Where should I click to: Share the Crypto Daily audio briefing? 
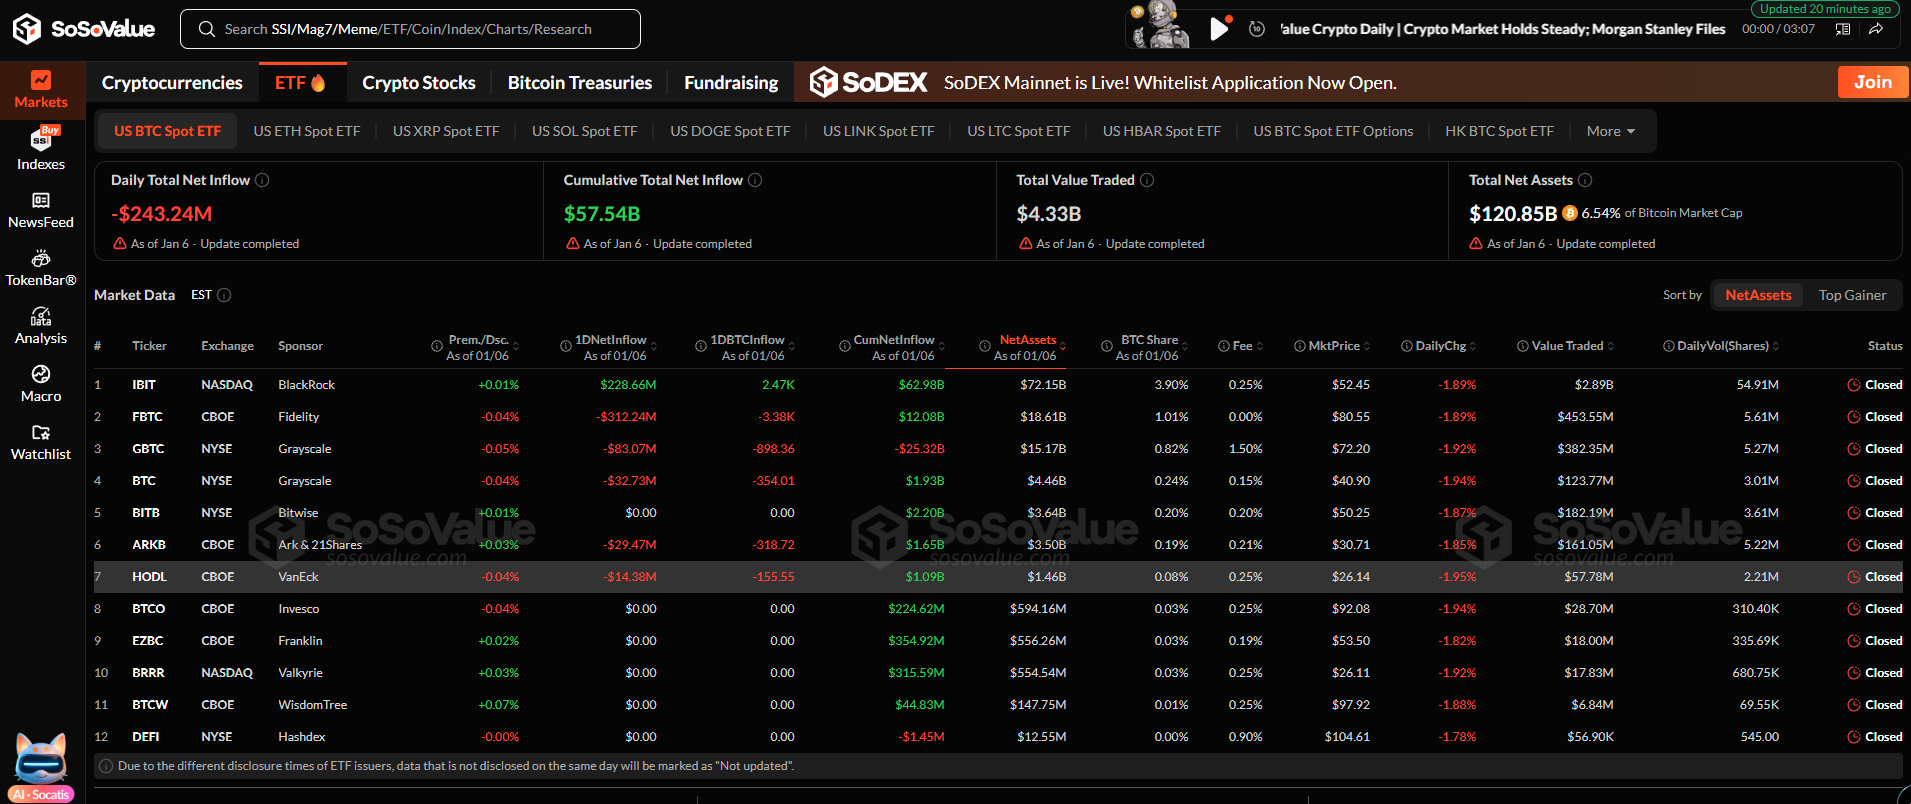[x=1876, y=29]
